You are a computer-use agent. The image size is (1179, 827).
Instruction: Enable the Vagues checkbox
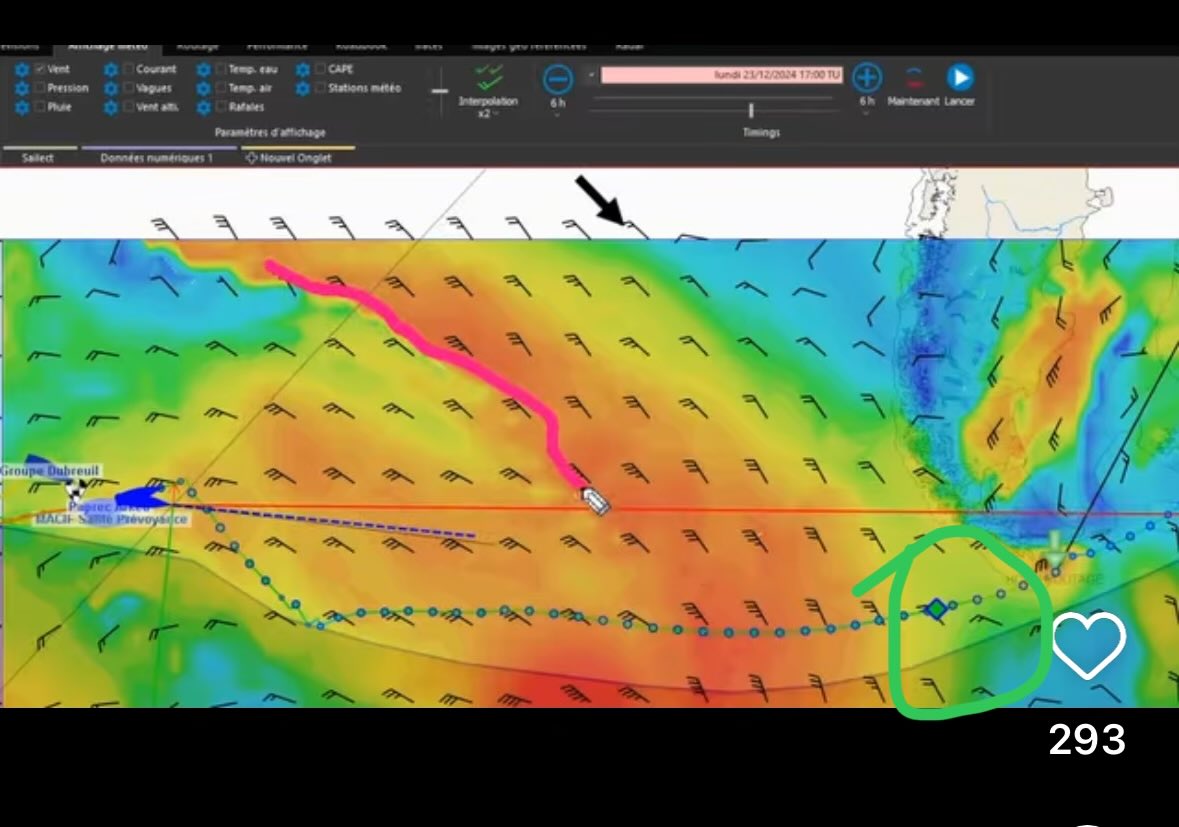click(129, 87)
